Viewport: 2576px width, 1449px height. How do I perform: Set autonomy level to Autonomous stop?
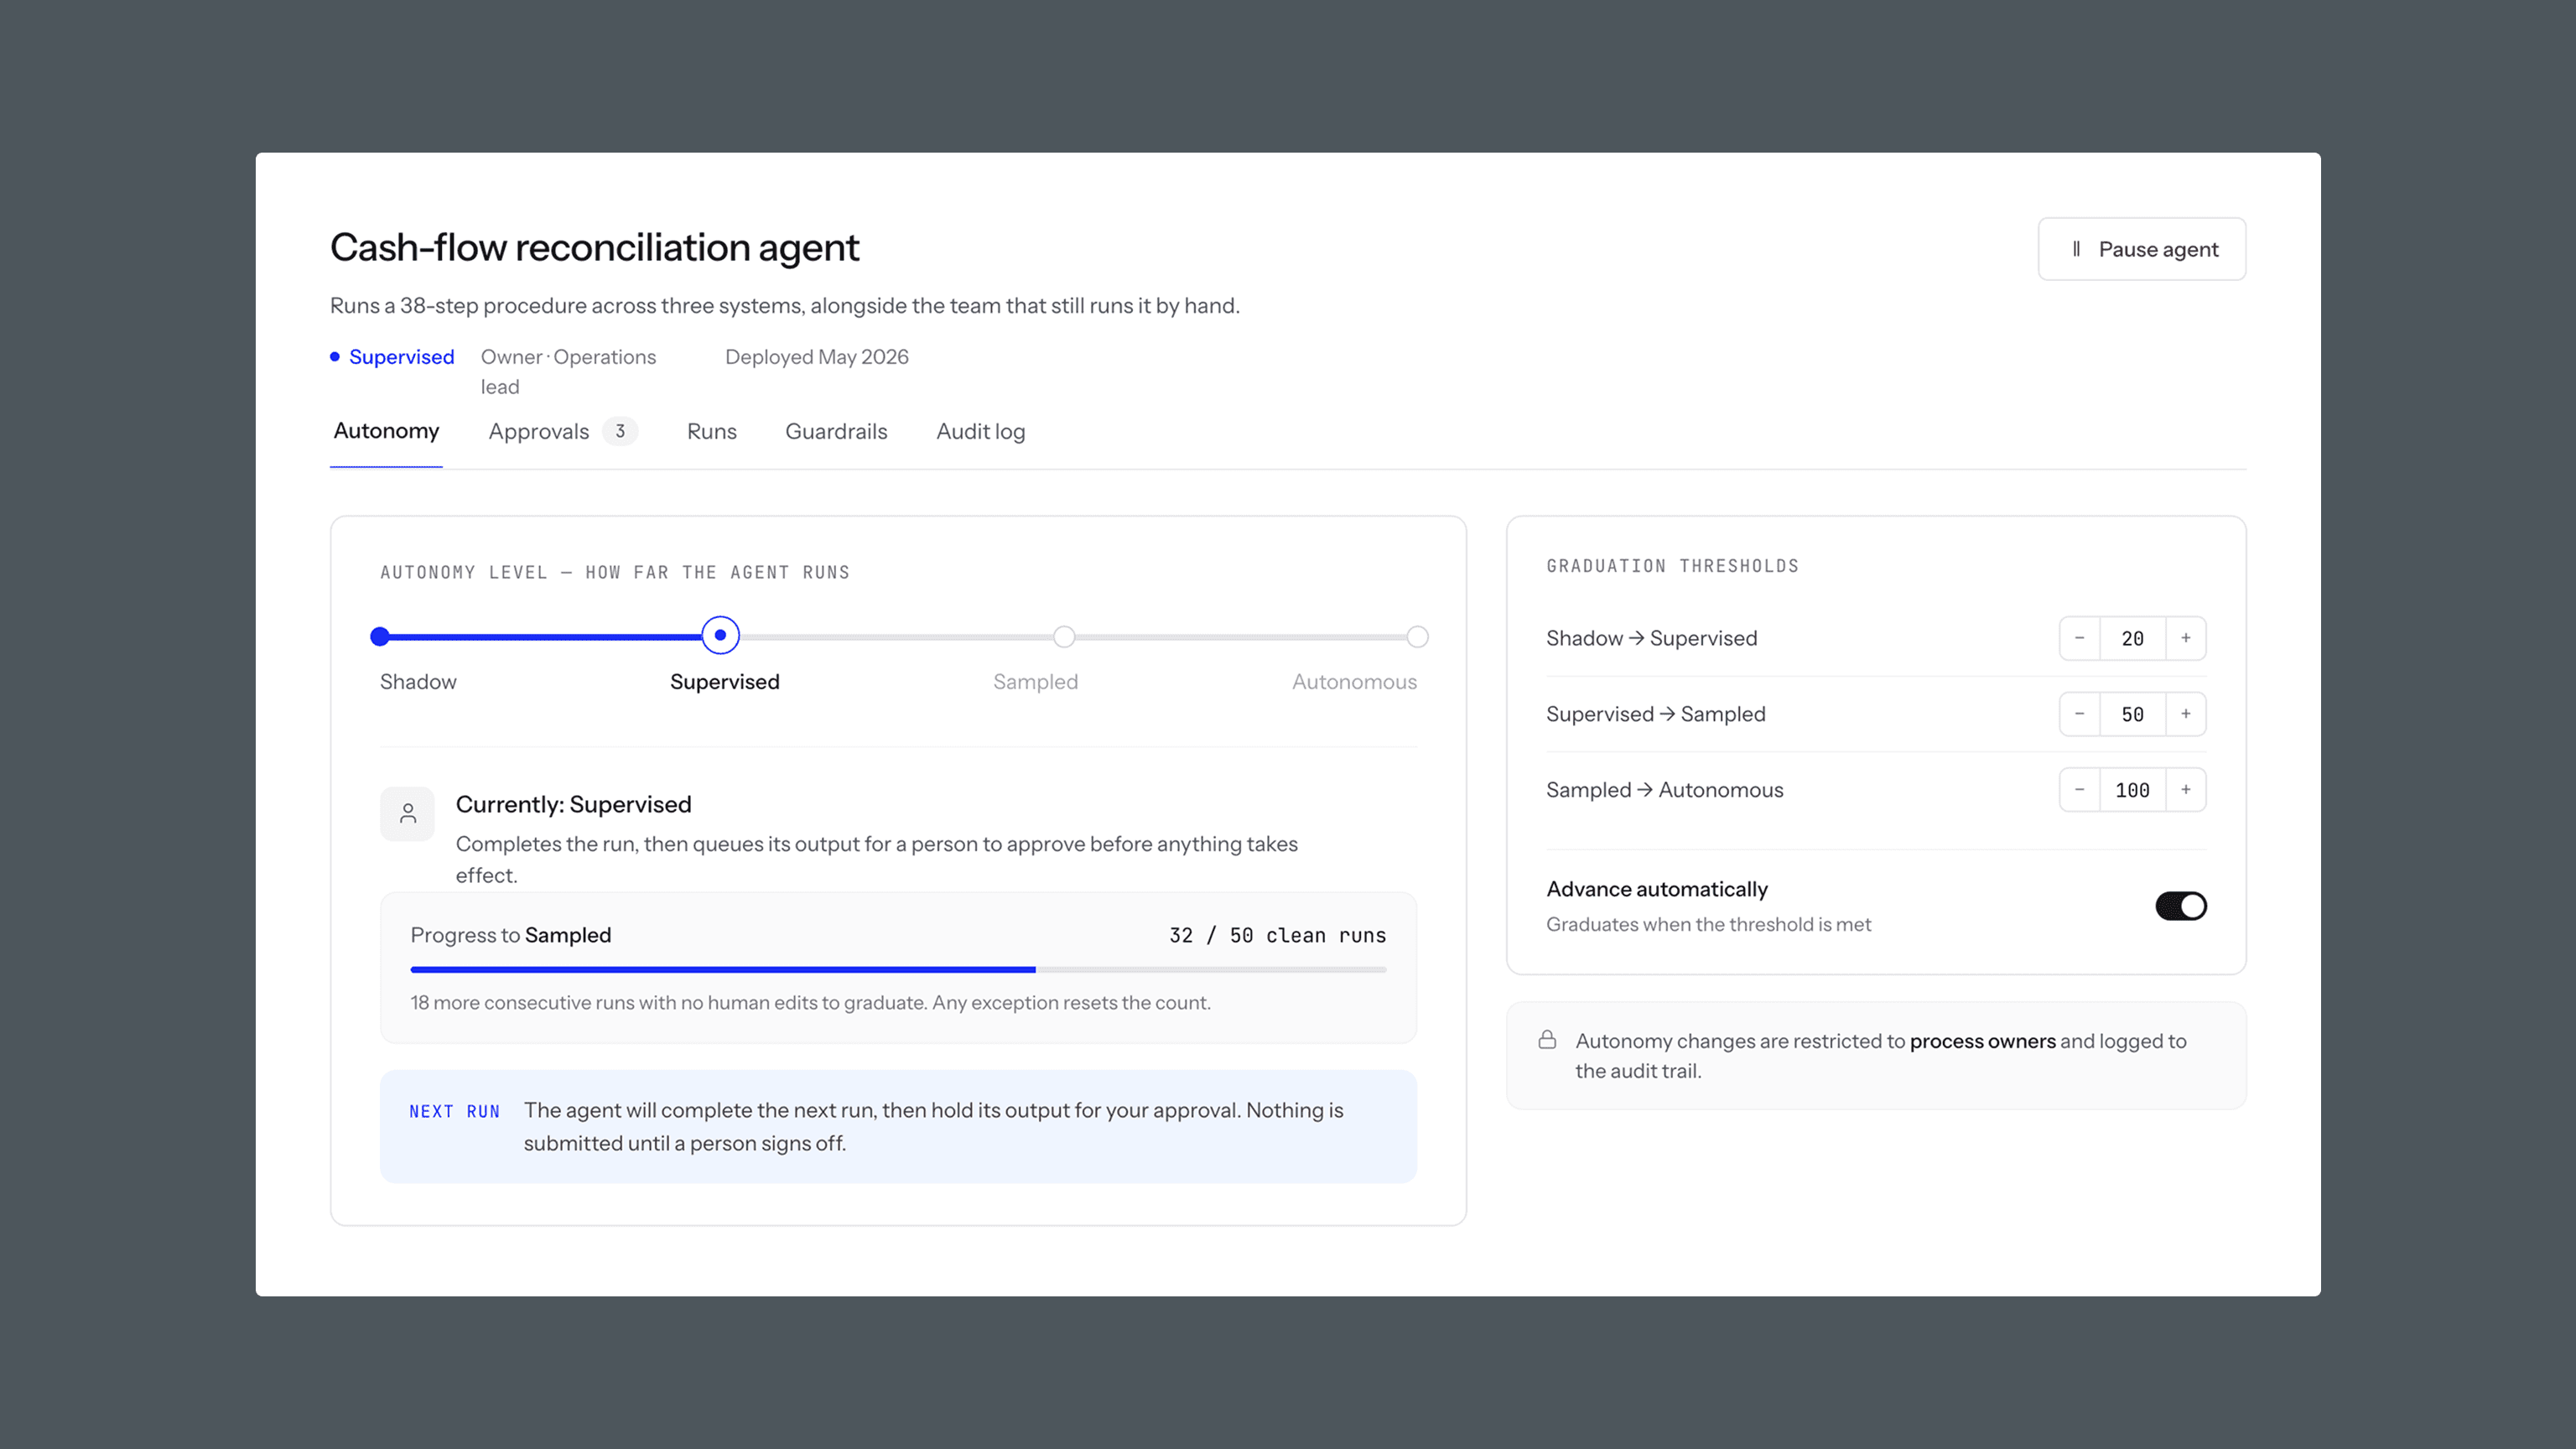point(1417,636)
